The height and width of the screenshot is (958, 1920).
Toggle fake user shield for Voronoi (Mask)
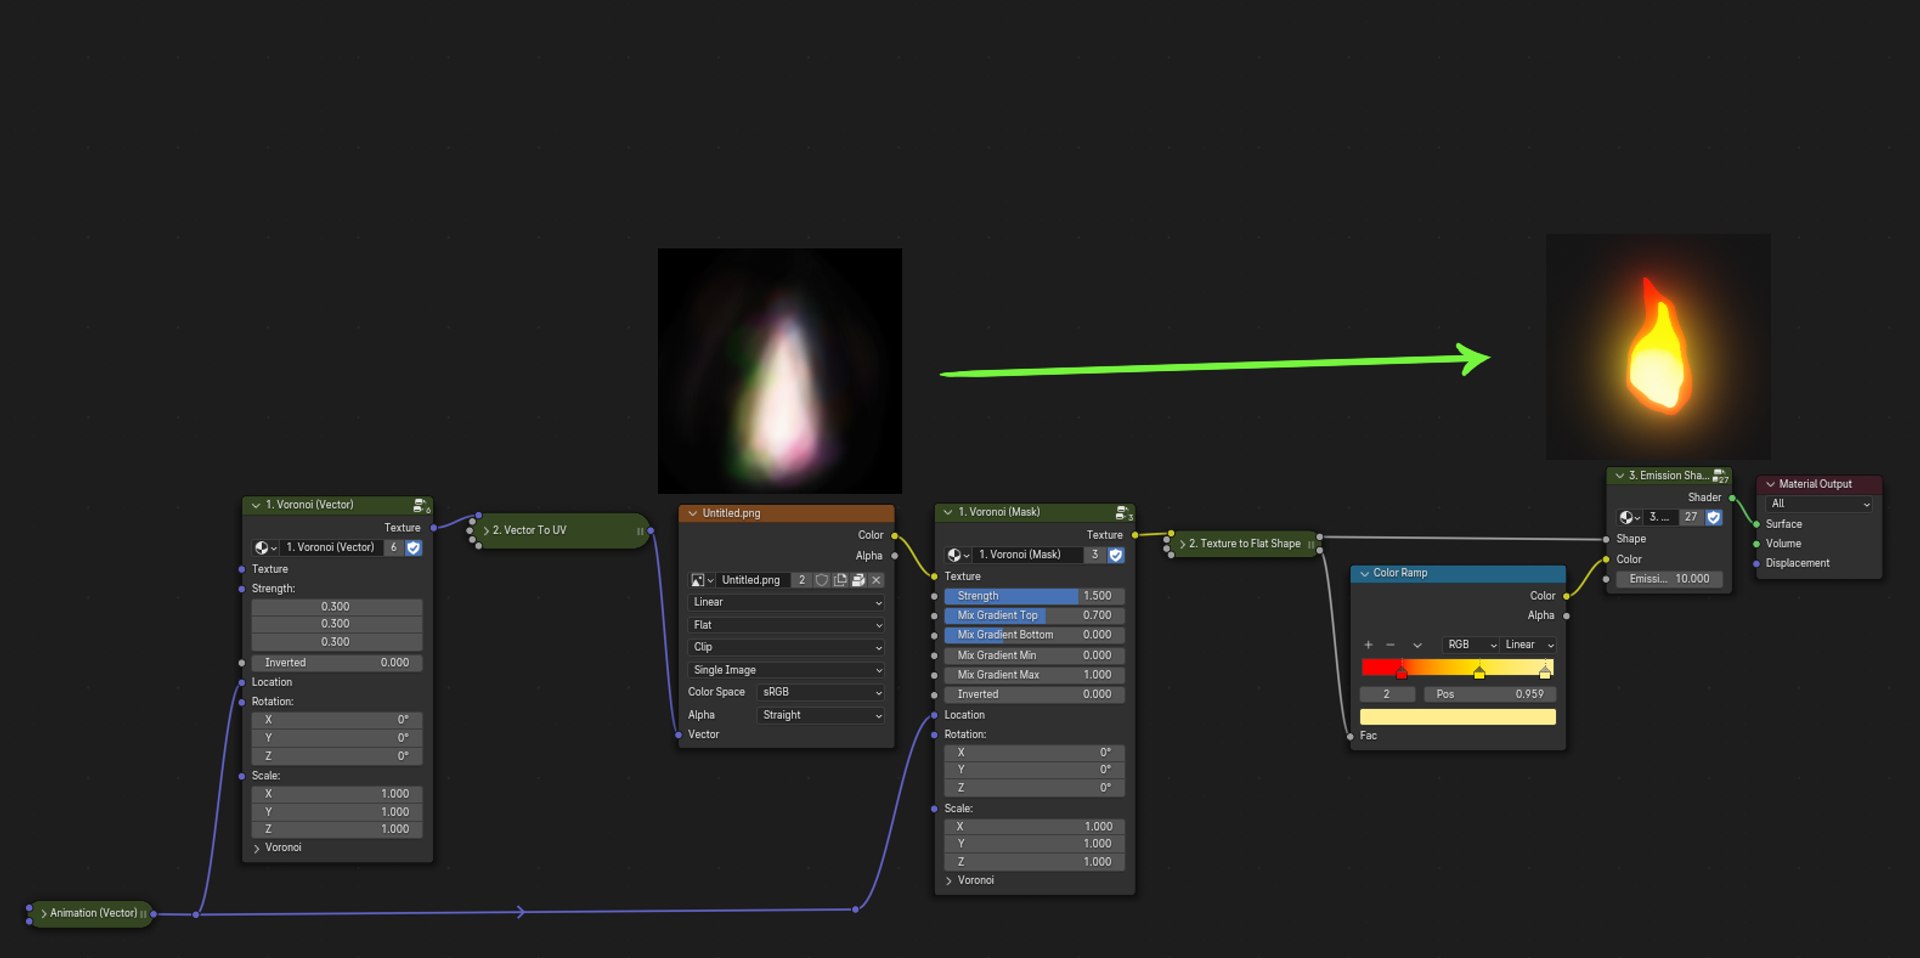(1116, 555)
